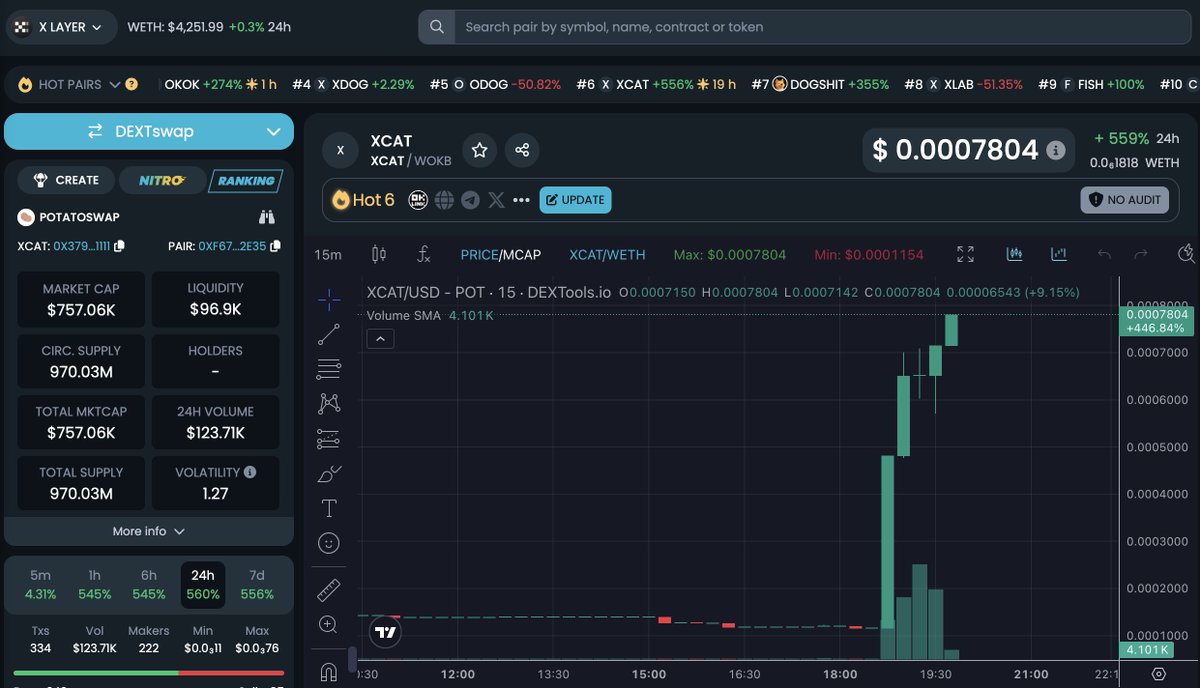The height and width of the screenshot is (688, 1200).
Task: Open the ODOG hot pair
Action: point(495,85)
